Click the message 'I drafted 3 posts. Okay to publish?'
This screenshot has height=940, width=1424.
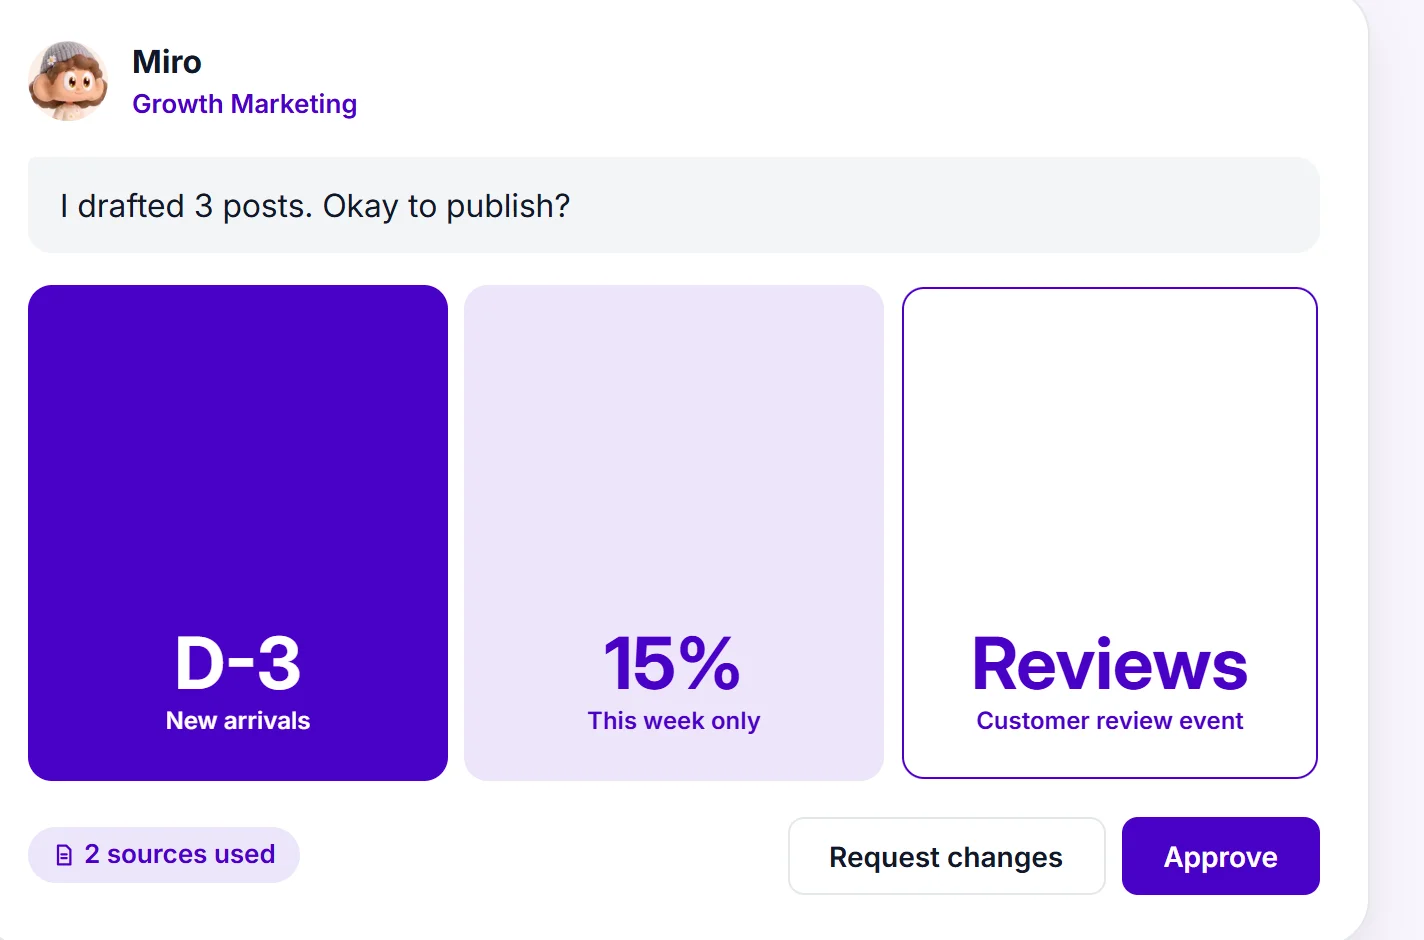tap(674, 205)
